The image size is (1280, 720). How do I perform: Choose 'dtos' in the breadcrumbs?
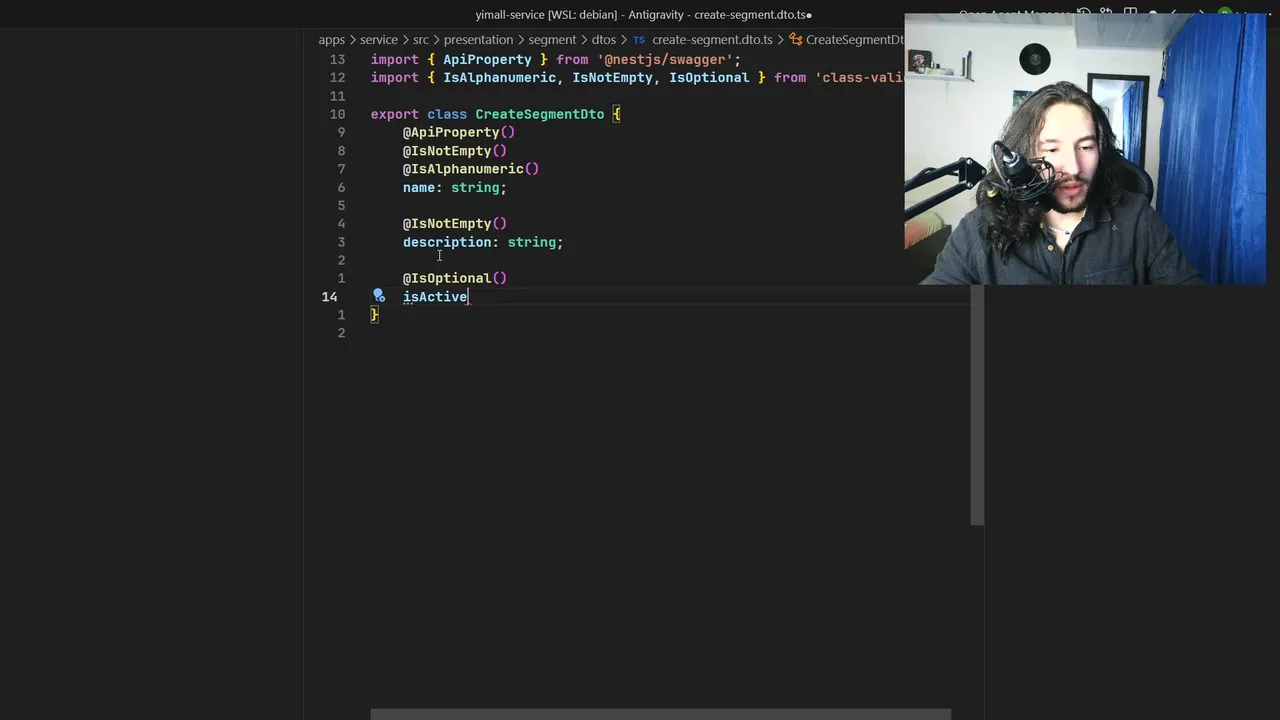604,40
